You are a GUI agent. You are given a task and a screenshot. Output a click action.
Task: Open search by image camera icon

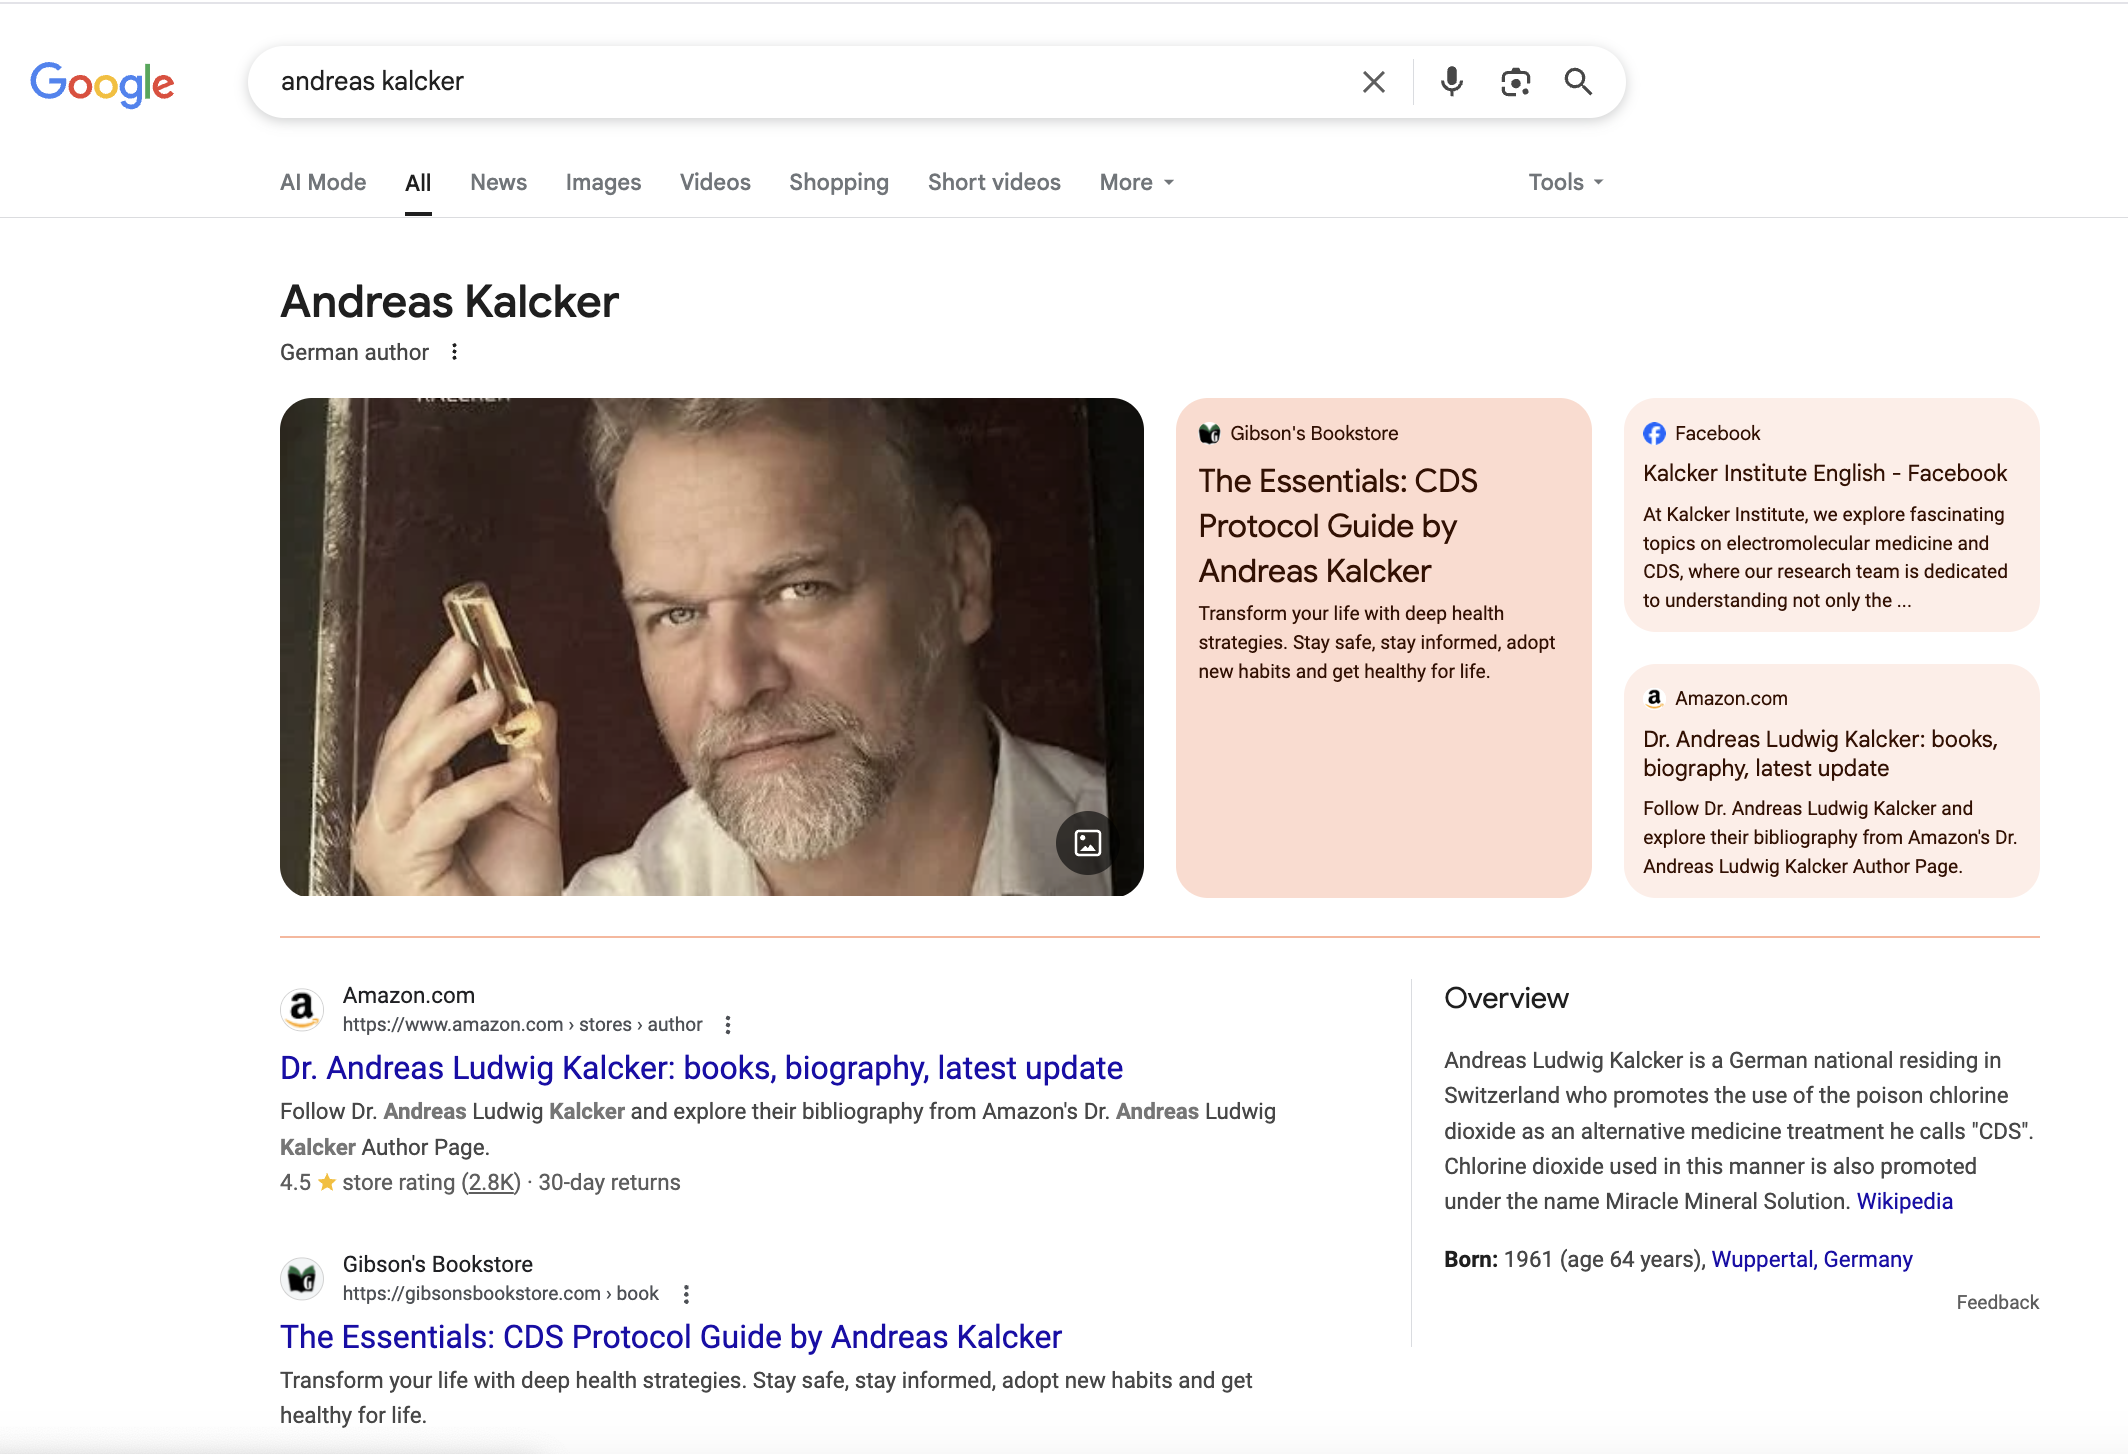coord(1515,82)
